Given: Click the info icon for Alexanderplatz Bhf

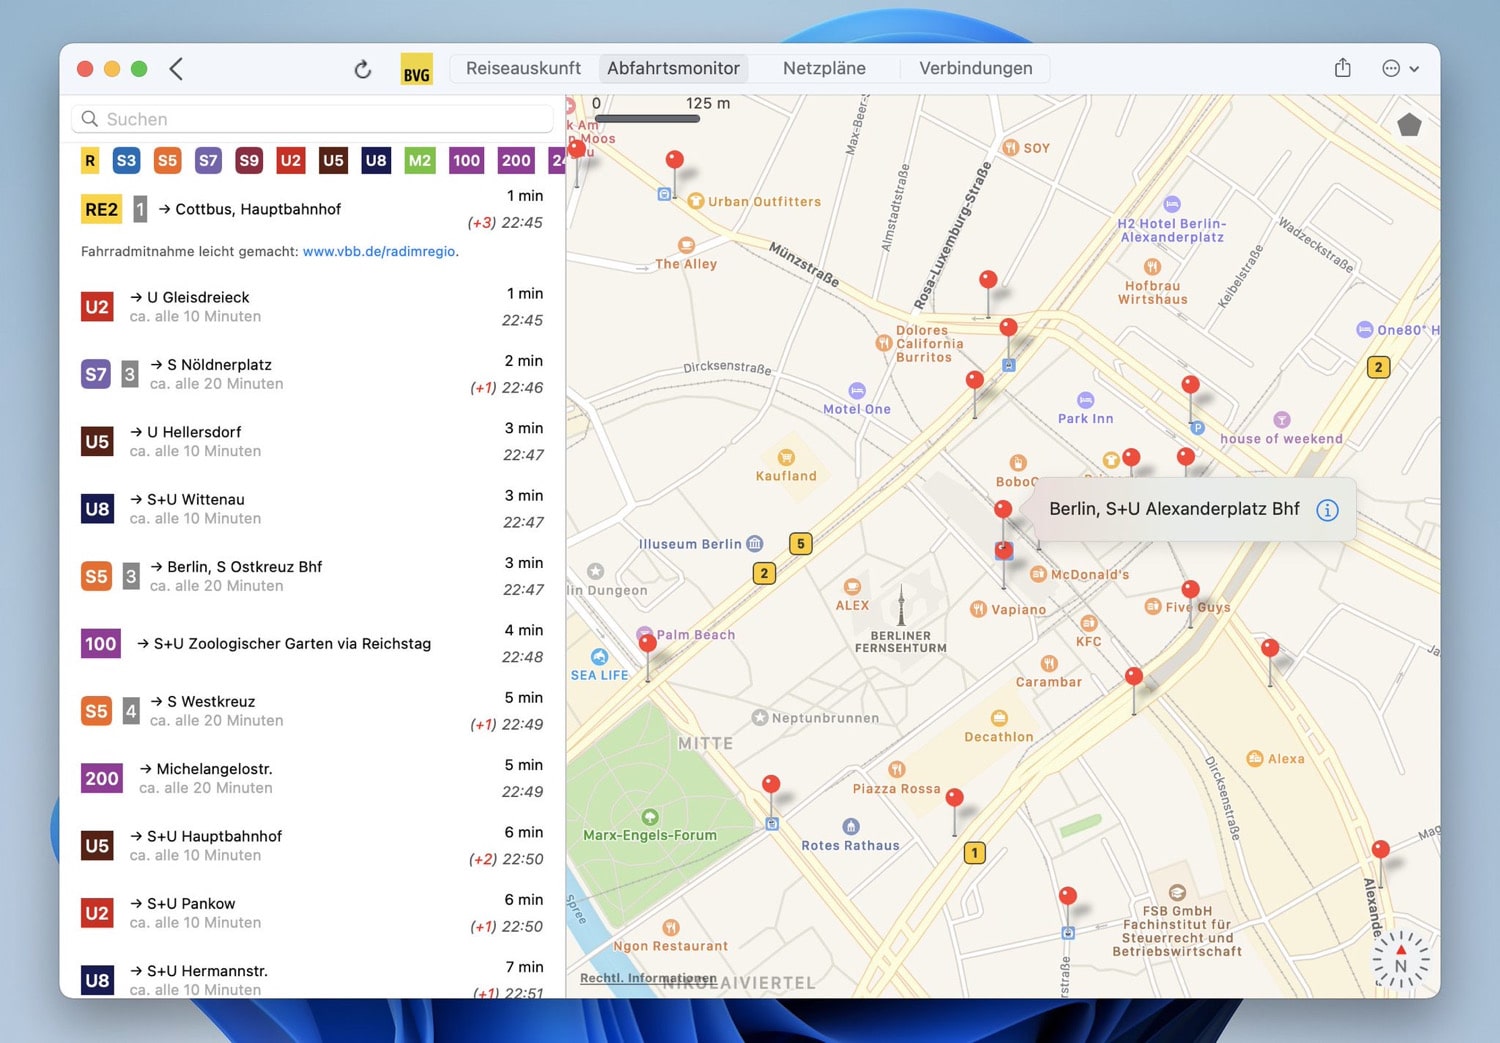Looking at the screenshot, I should point(1327,510).
